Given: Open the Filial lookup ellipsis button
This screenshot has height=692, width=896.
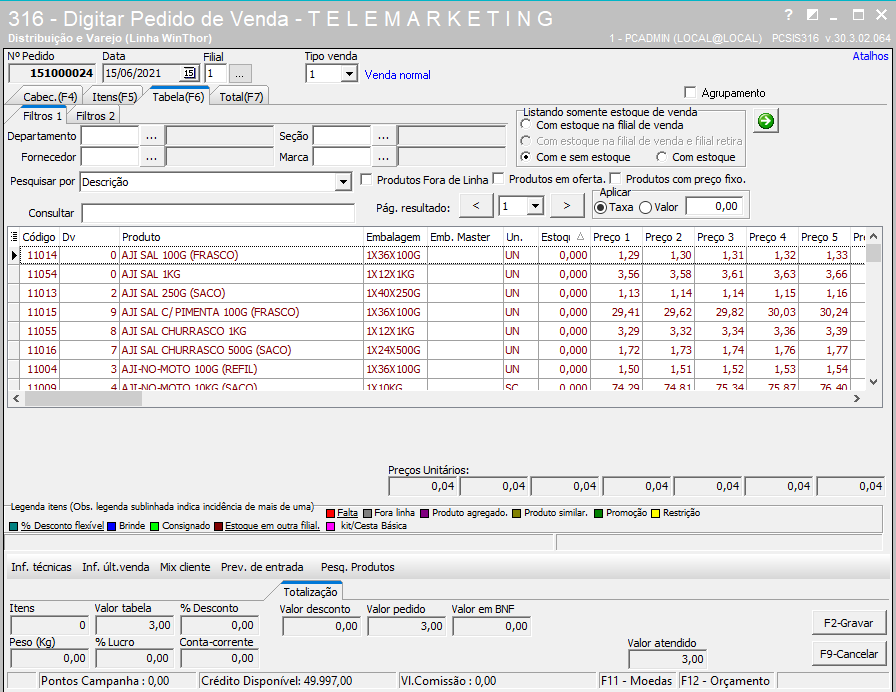Looking at the screenshot, I should tap(240, 74).
